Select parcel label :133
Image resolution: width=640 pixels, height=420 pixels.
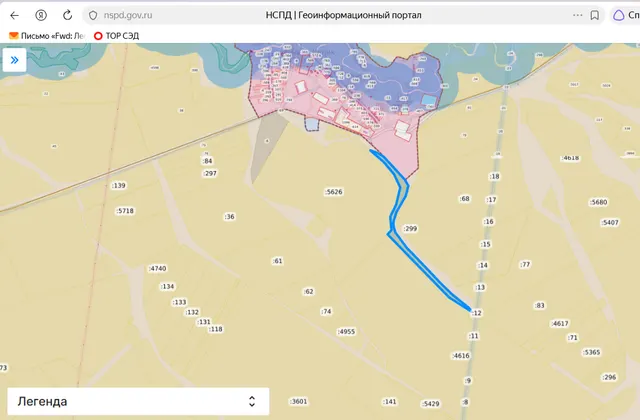(179, 302)
